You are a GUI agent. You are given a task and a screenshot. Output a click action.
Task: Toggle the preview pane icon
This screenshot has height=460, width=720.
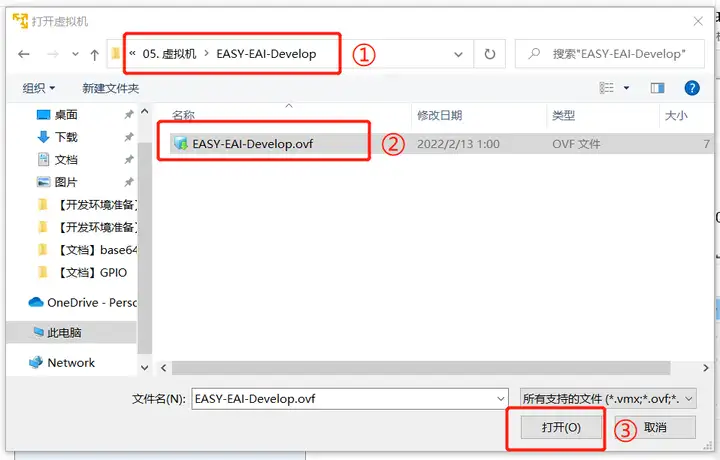pos(658,88)
